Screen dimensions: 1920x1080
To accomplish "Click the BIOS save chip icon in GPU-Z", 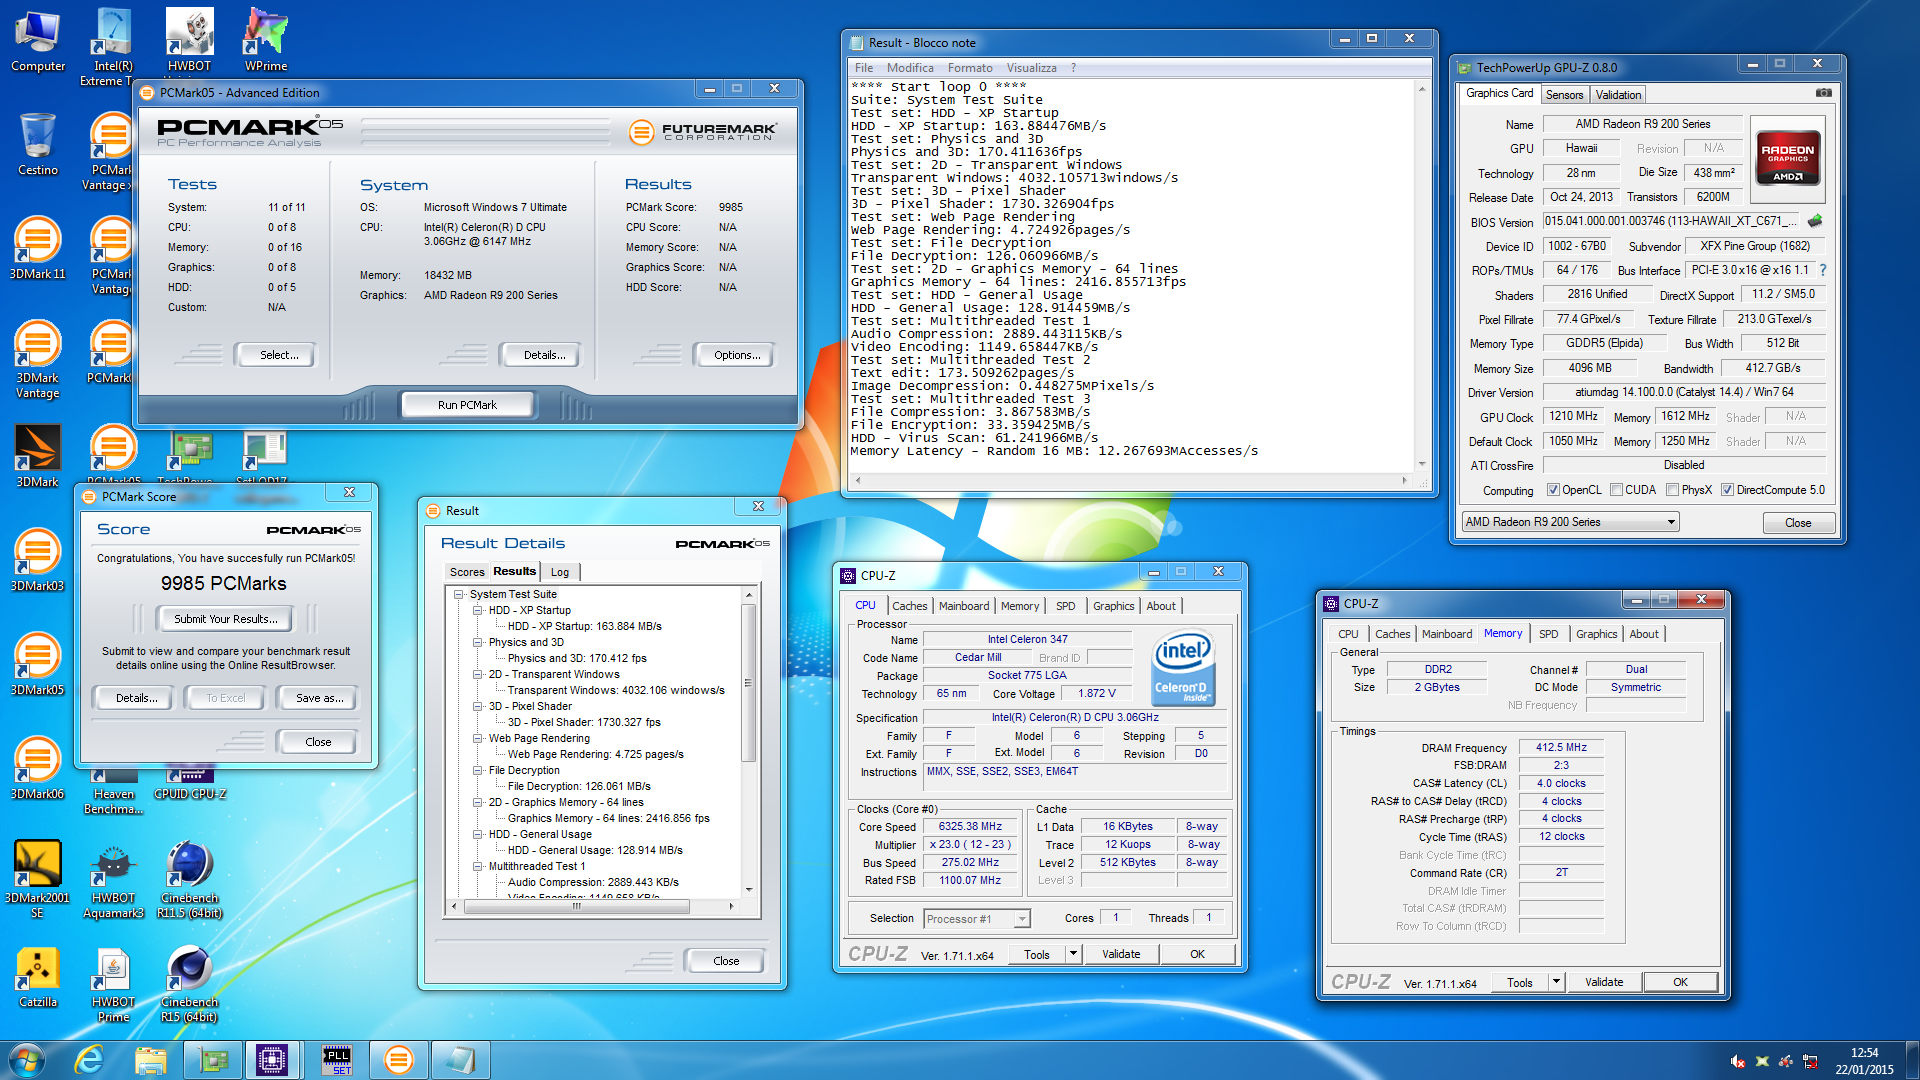I will tap(1815, 221).
